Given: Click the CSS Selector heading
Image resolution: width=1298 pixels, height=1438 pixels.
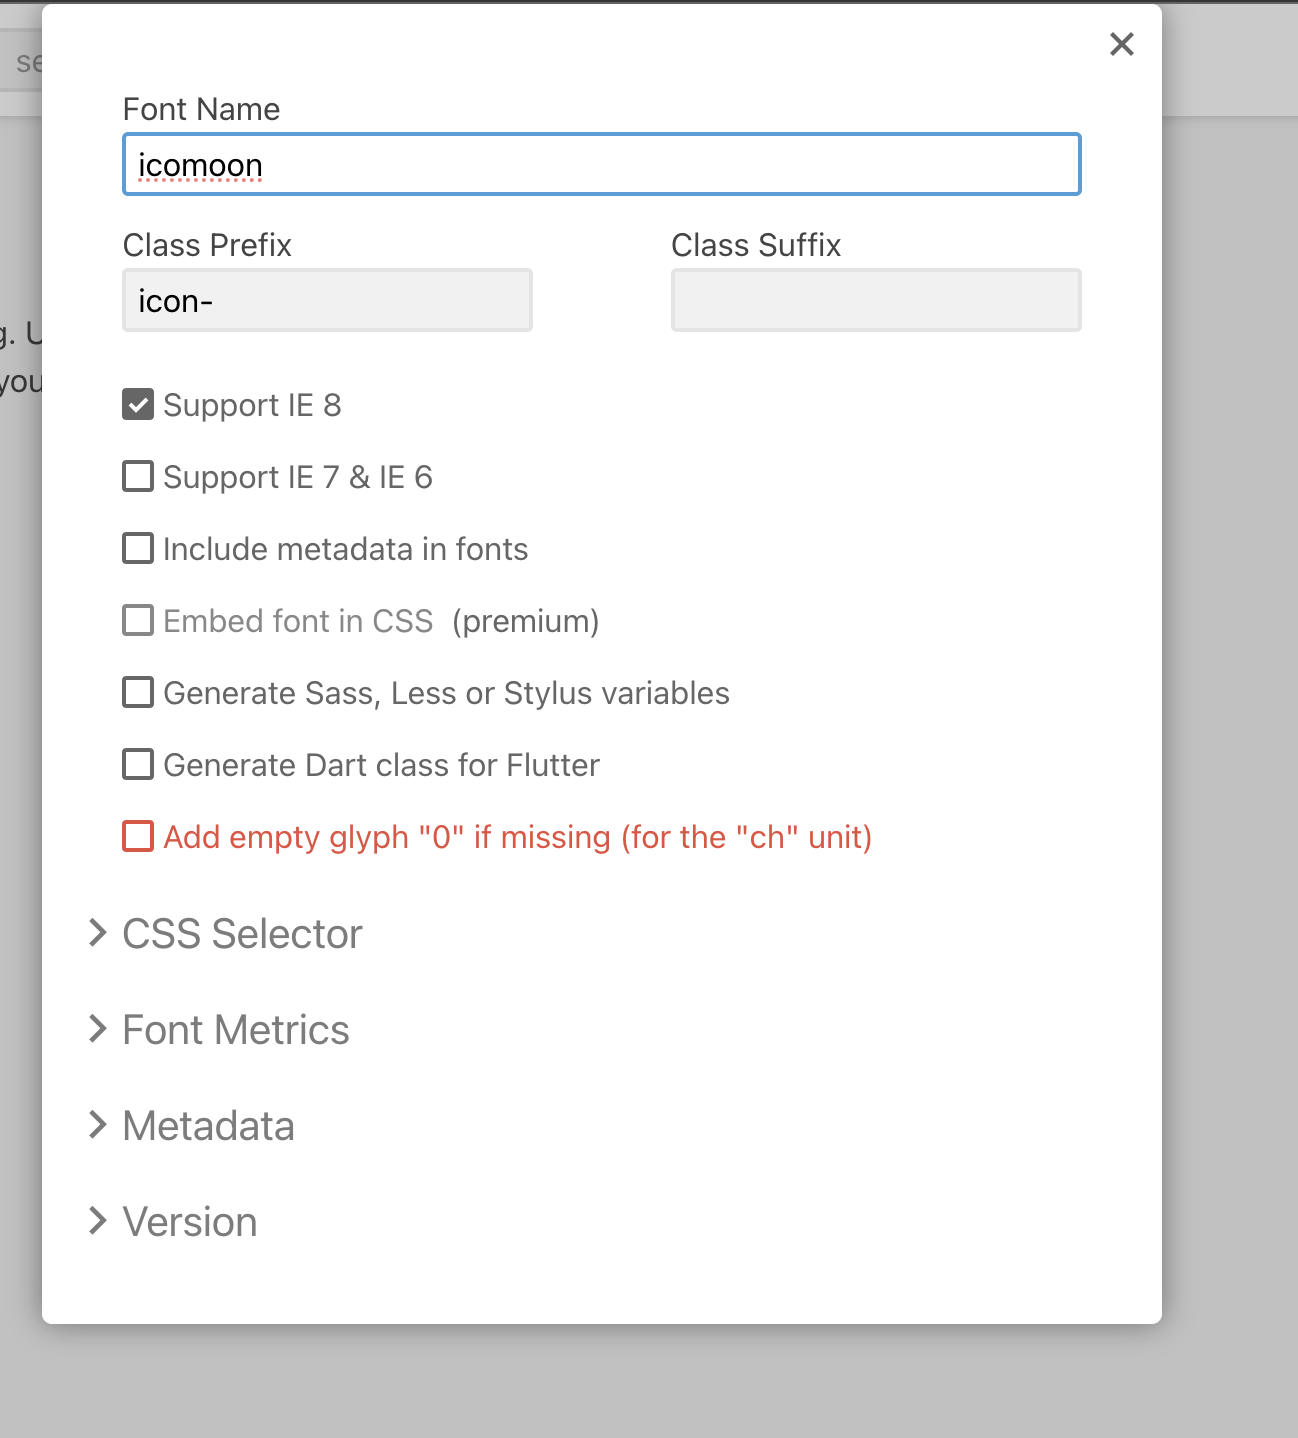Looking at the screenshot, I should pos(242,934).
